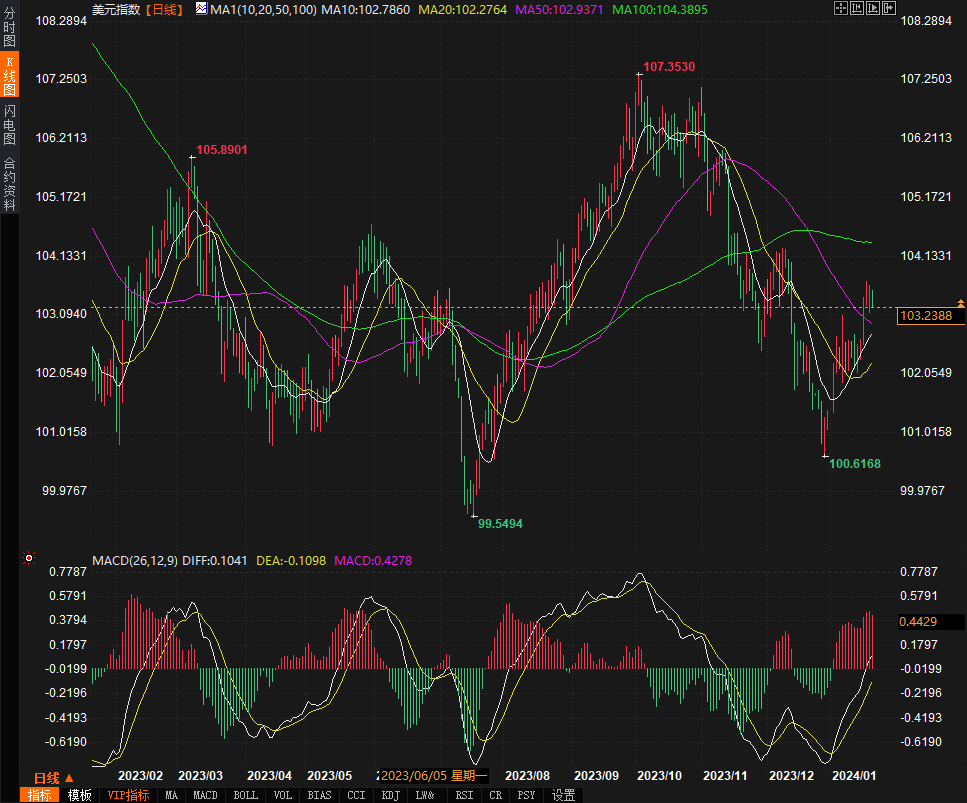Open 设置 in indicator bar
The height and width of the screenshot is (803, 967).
click(563, 795)
